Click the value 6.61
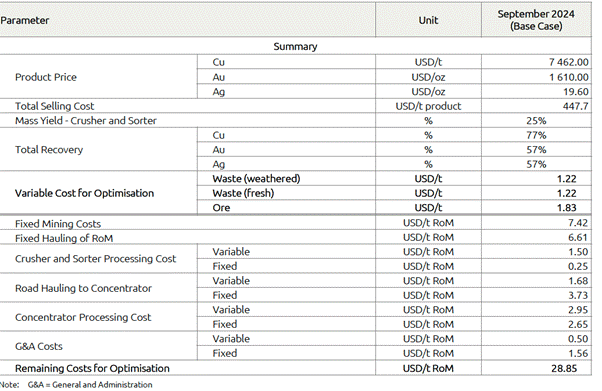602x391 pixels. (578, 237)
